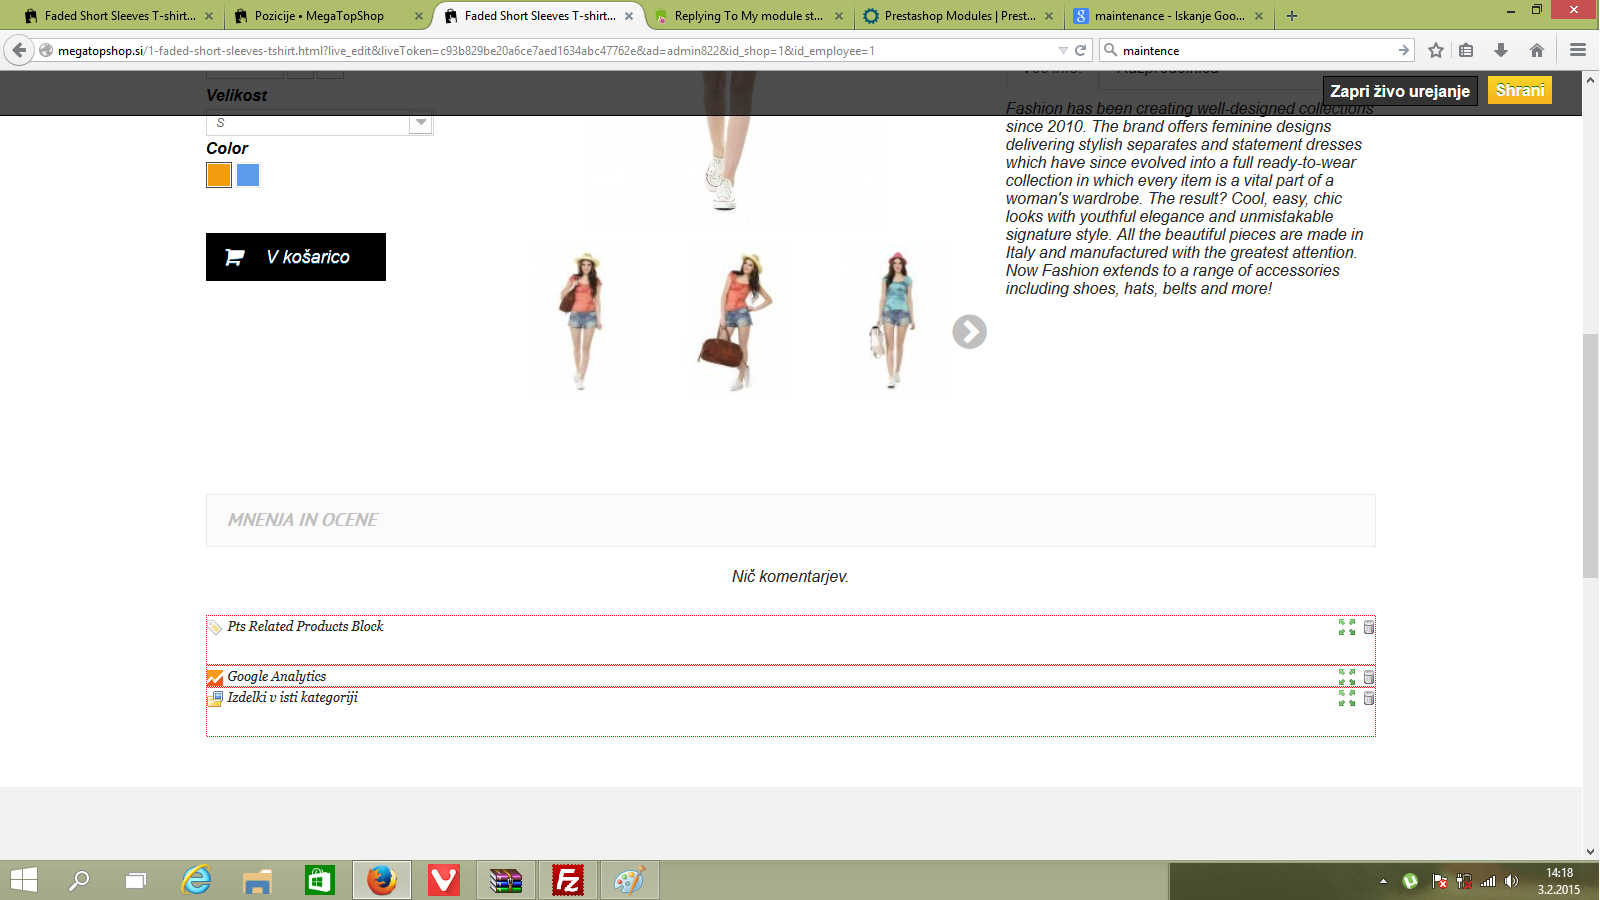Viewport: 1600px width, 900px height.
Task: Bookmark this page with the star
Action: pos(1436,50)
